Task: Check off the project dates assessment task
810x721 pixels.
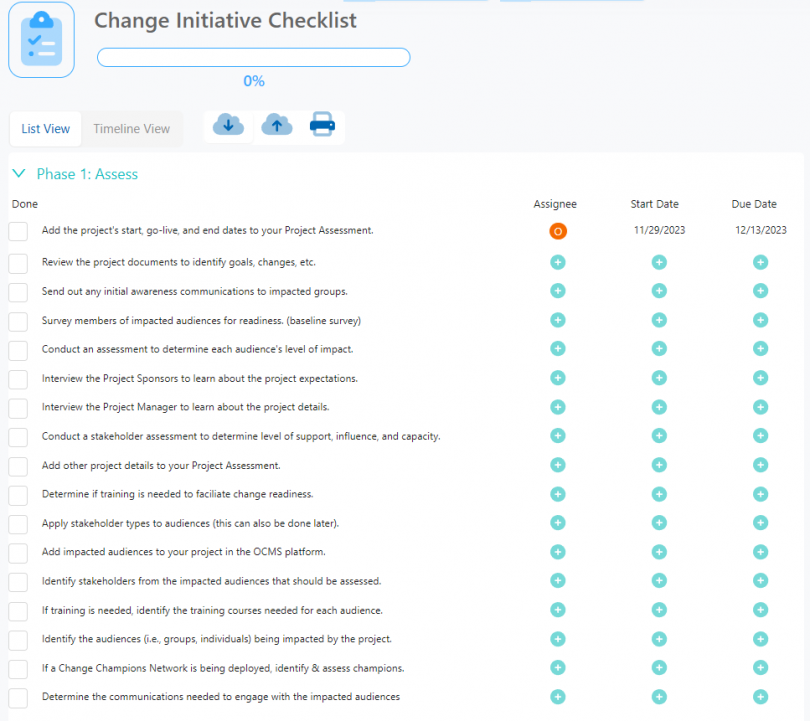Action: coord(17,230)
